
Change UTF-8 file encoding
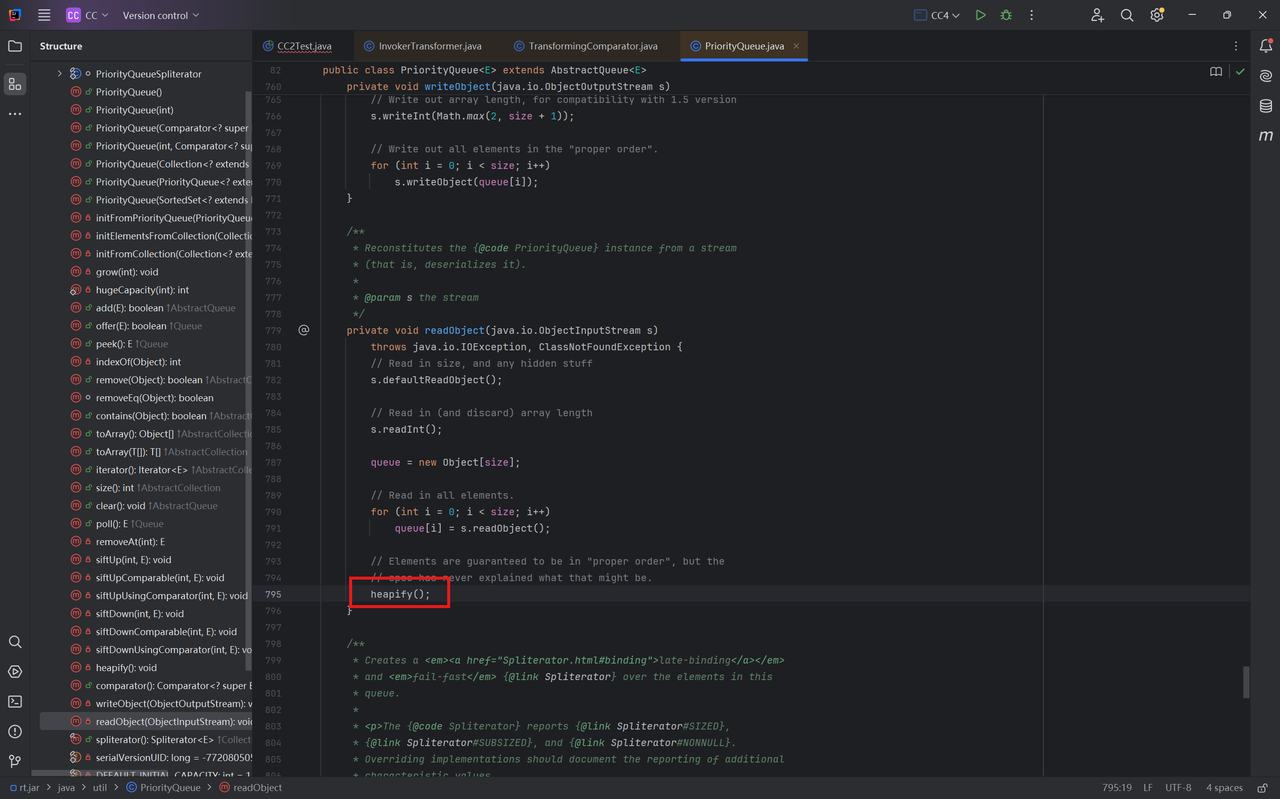(x=1178, y=788)
